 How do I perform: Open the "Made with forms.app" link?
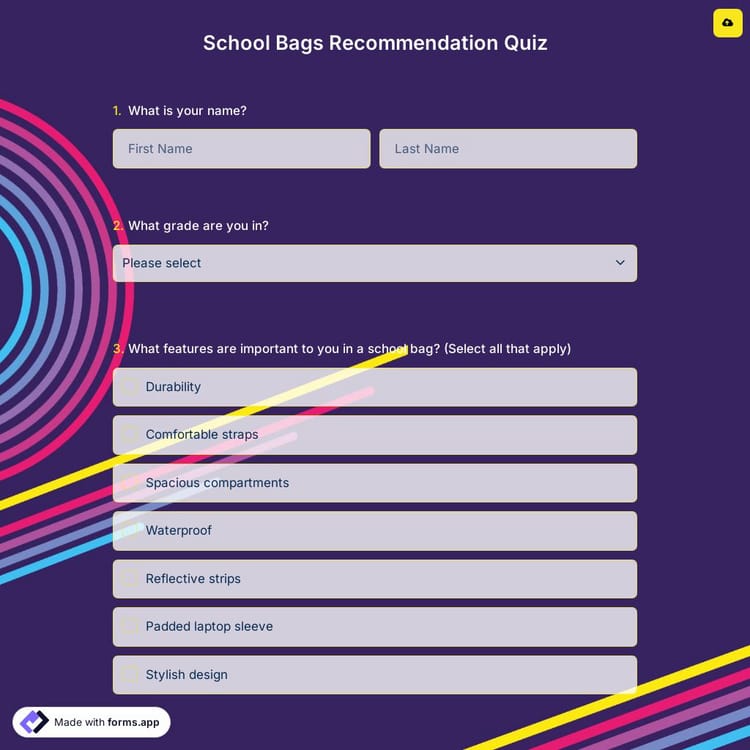[106, 722]
